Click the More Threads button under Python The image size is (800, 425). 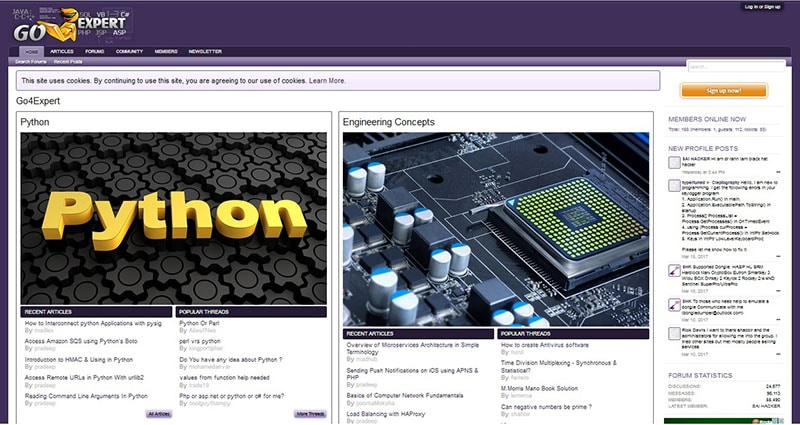coord(310,414)
